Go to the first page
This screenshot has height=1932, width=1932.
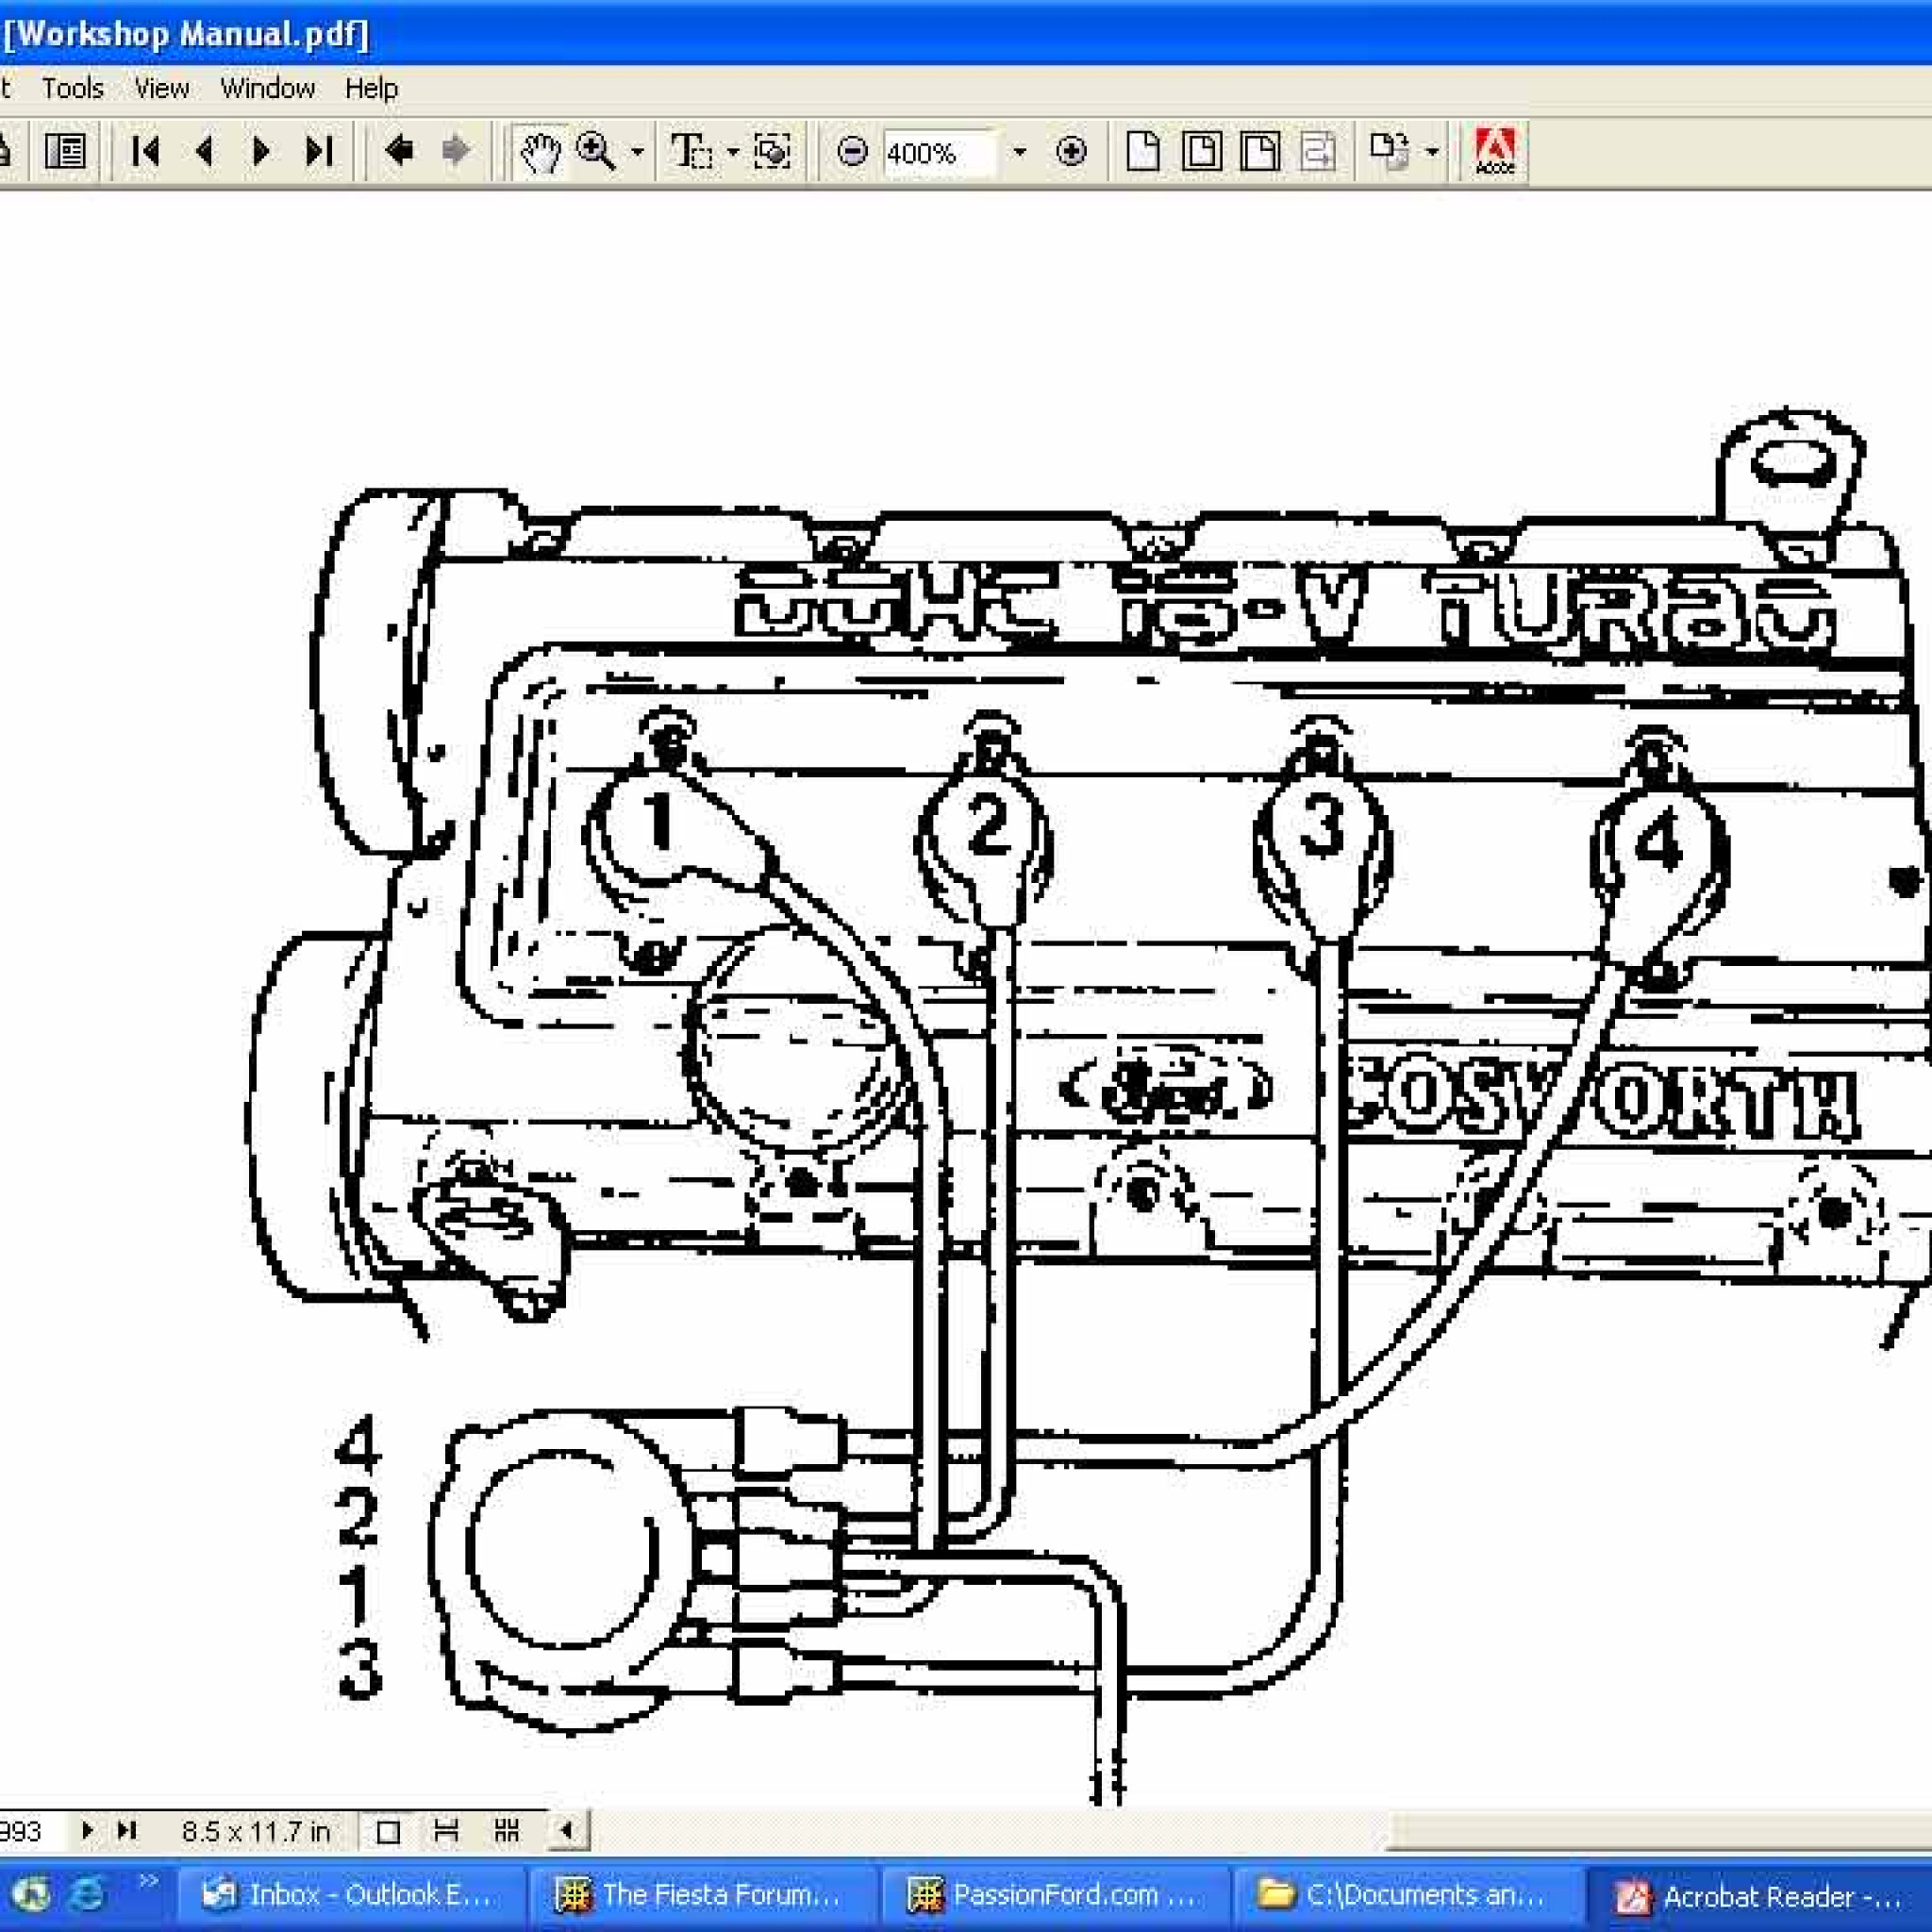point(146,152)
